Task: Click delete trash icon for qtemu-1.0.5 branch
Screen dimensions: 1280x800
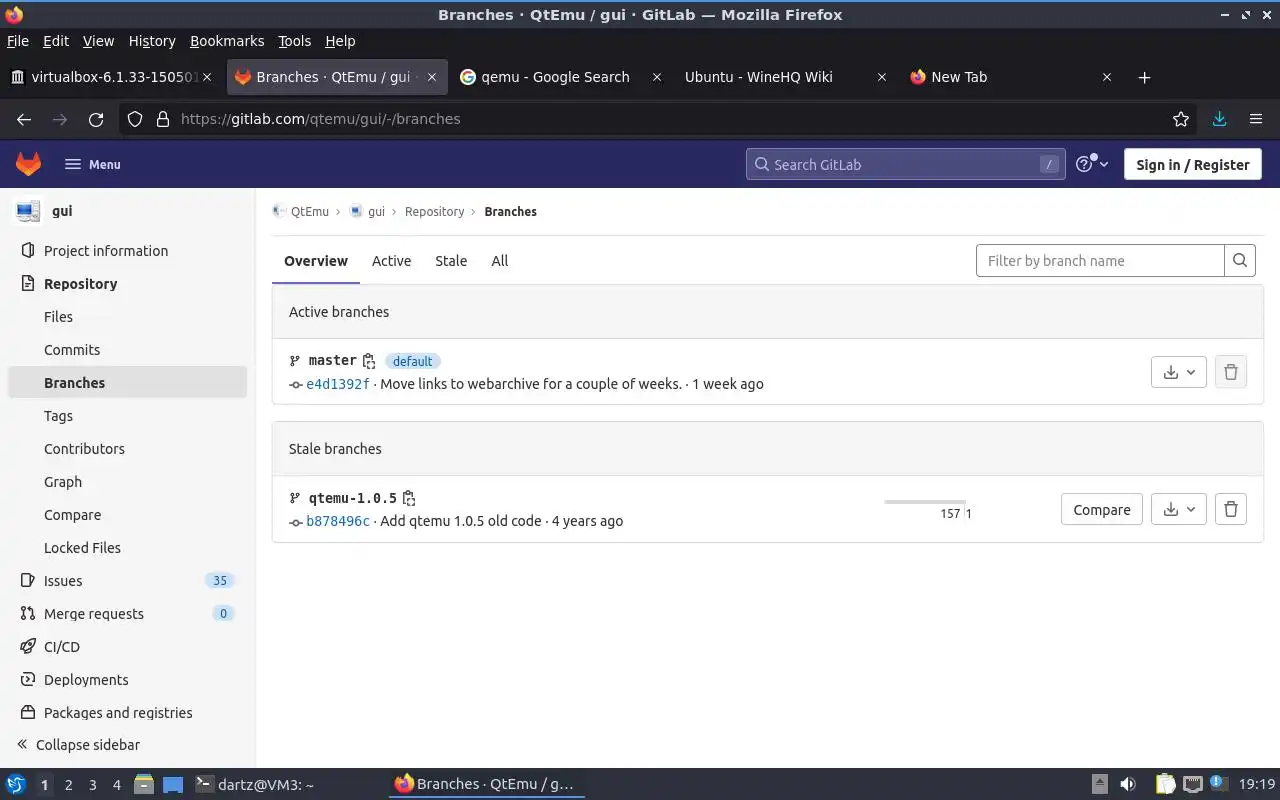Action: tap(1231, 509)
